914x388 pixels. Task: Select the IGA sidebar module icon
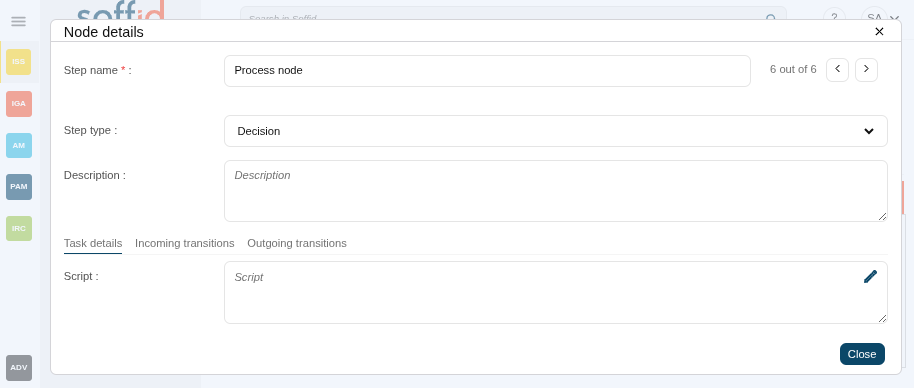[19, 104]
